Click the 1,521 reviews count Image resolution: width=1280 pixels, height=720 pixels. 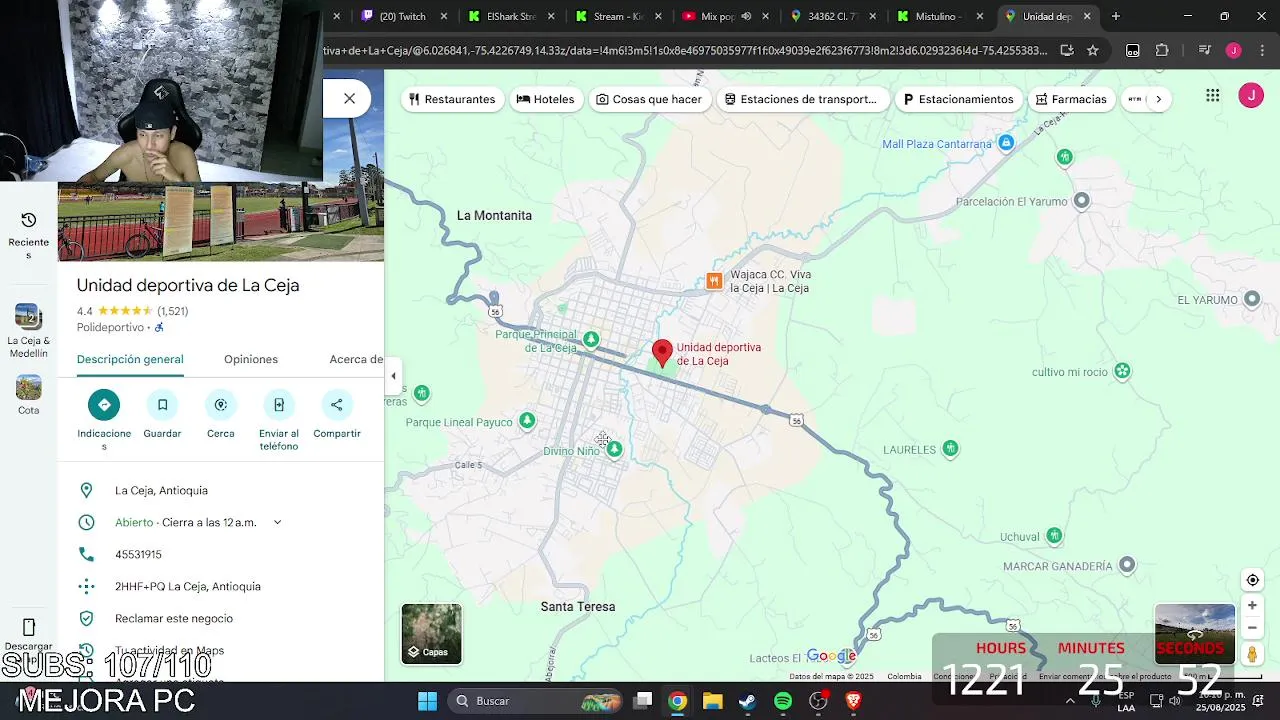pyautogui.click(x=173, y=311)
